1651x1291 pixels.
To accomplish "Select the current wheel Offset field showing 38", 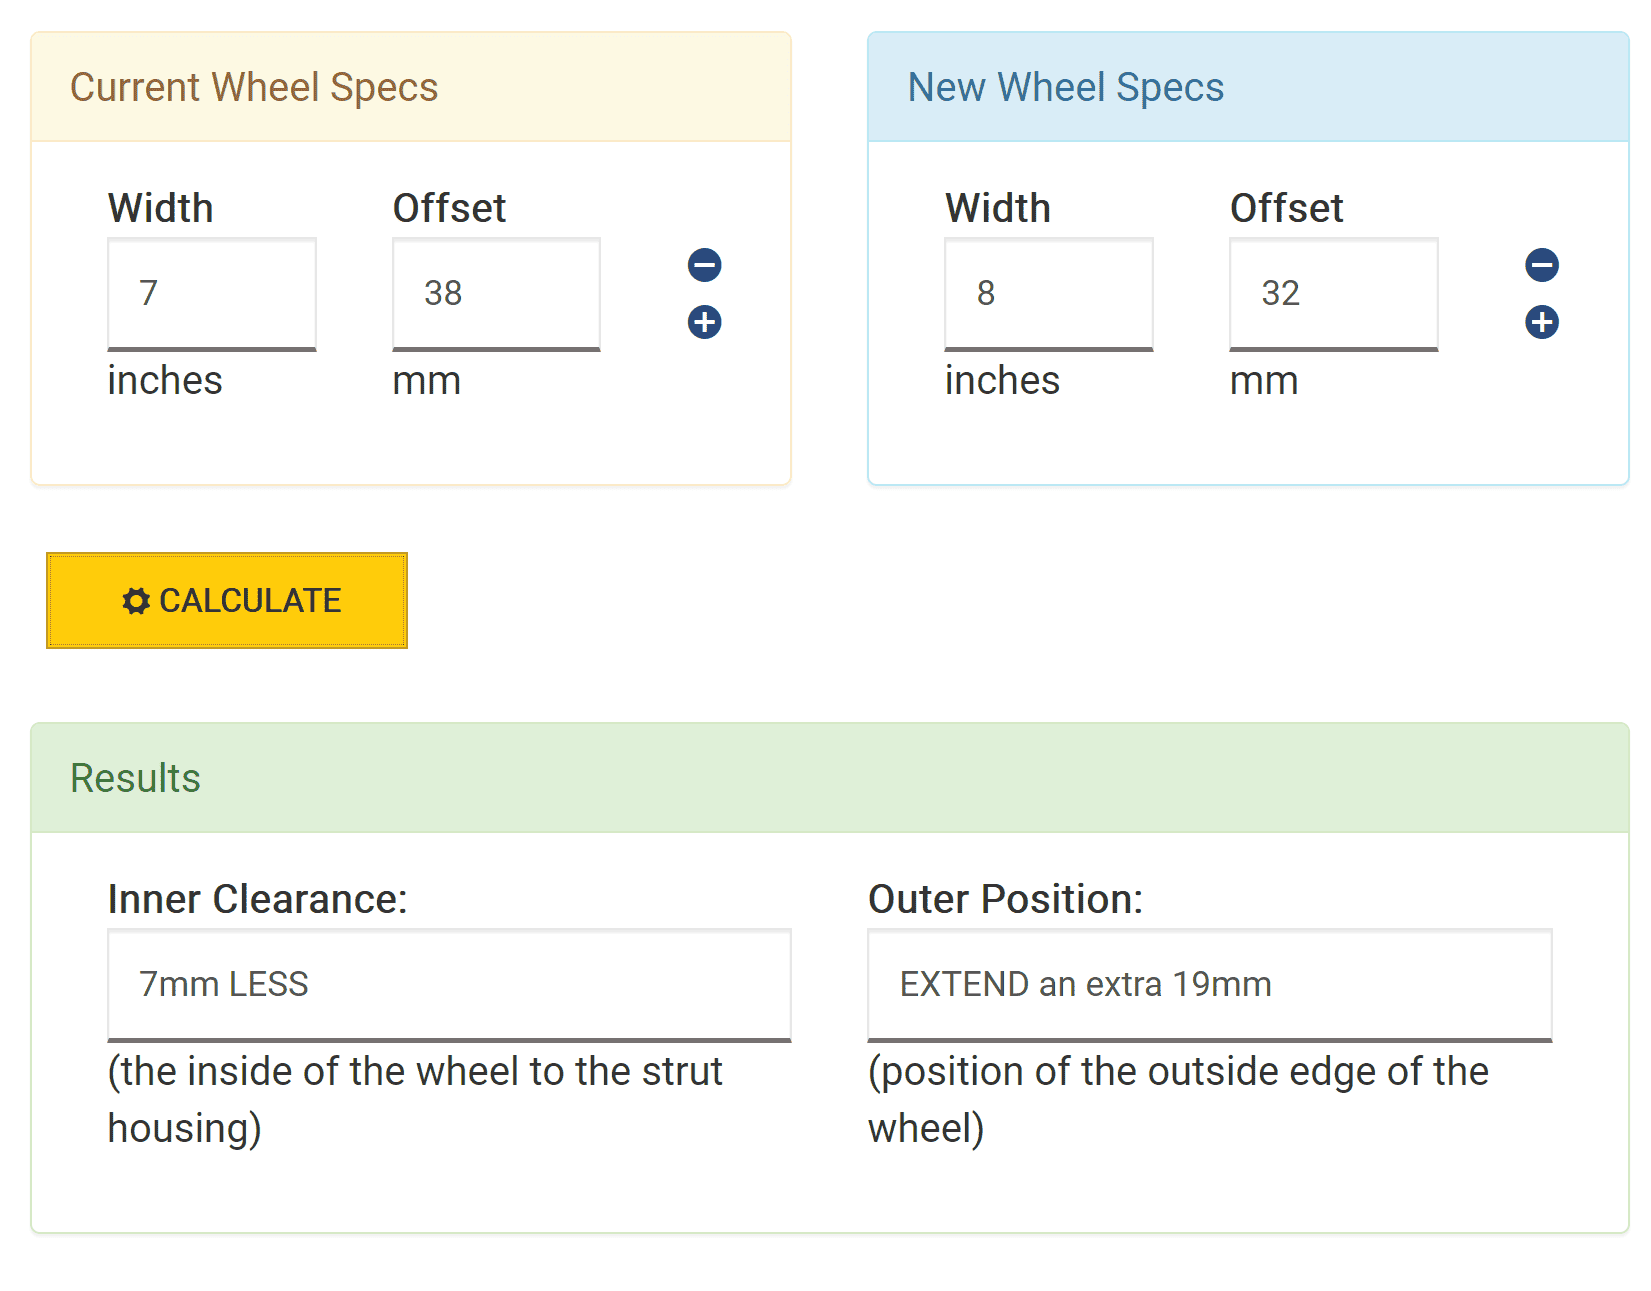I will click(x=496, y=294).
